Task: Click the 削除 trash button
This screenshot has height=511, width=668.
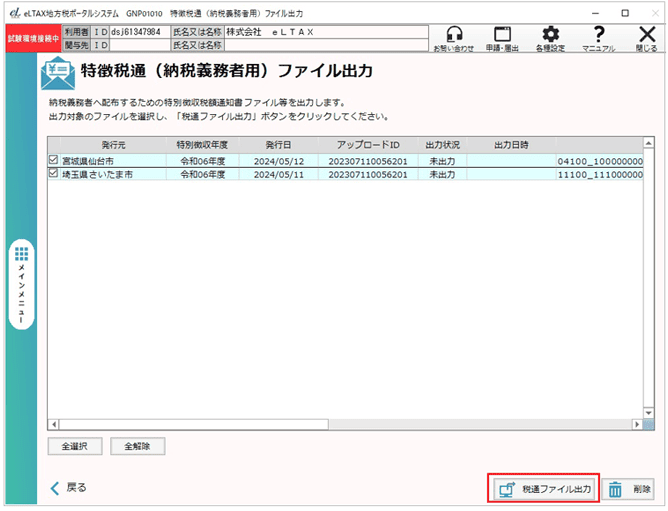Action: 628,489
